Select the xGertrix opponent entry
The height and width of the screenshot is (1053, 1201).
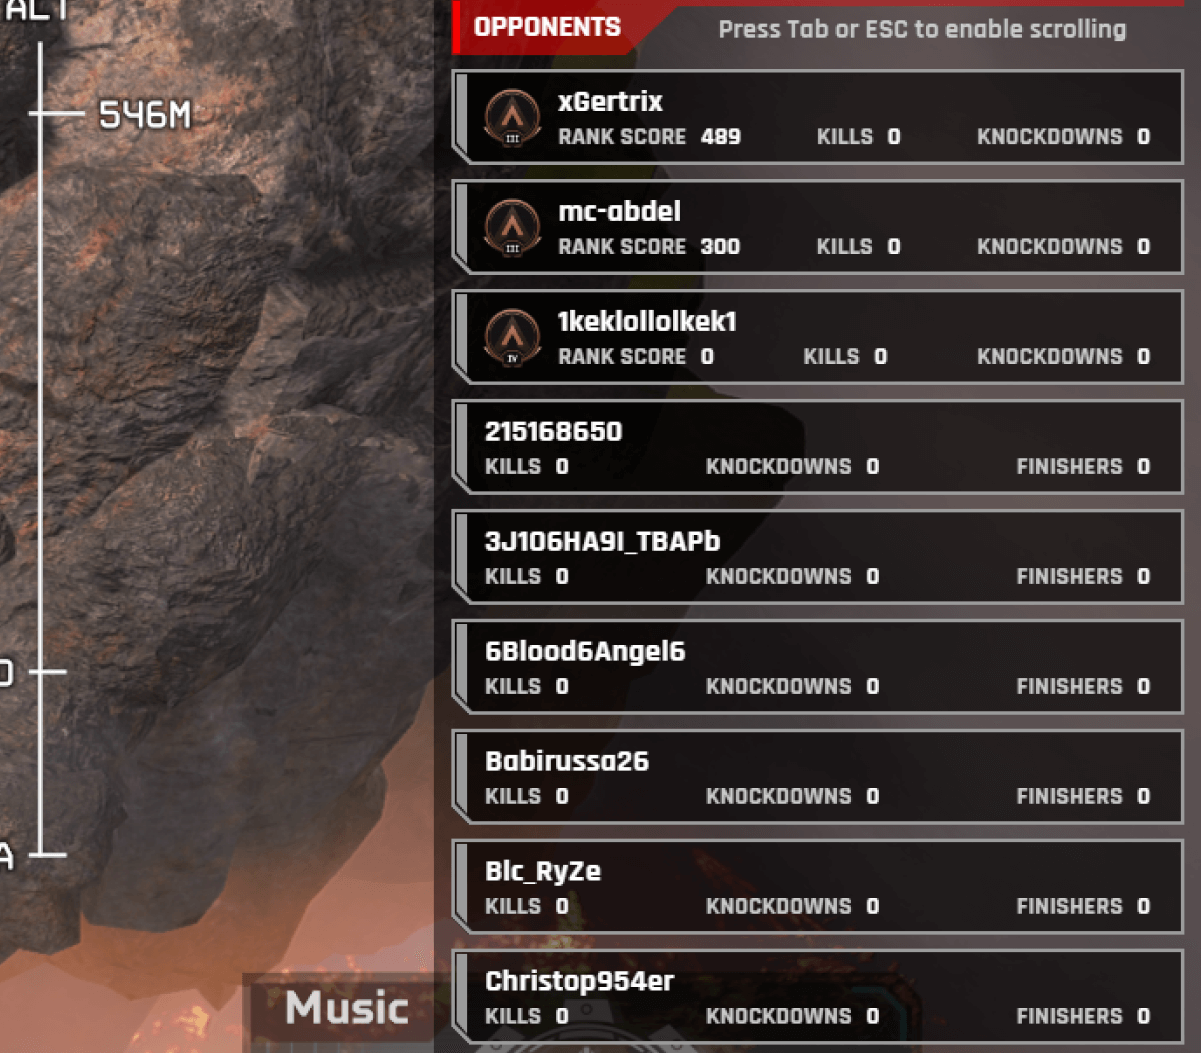817,118
